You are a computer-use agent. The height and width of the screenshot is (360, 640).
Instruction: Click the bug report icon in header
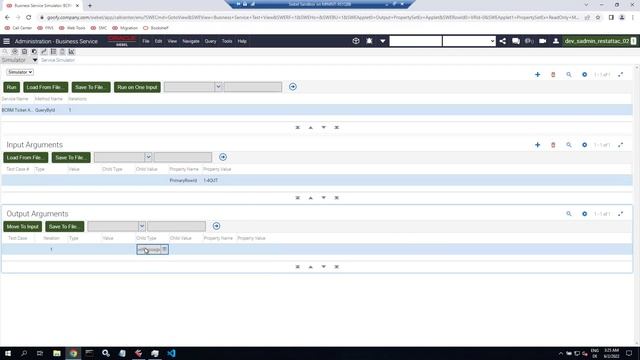(x=369, y=41)
